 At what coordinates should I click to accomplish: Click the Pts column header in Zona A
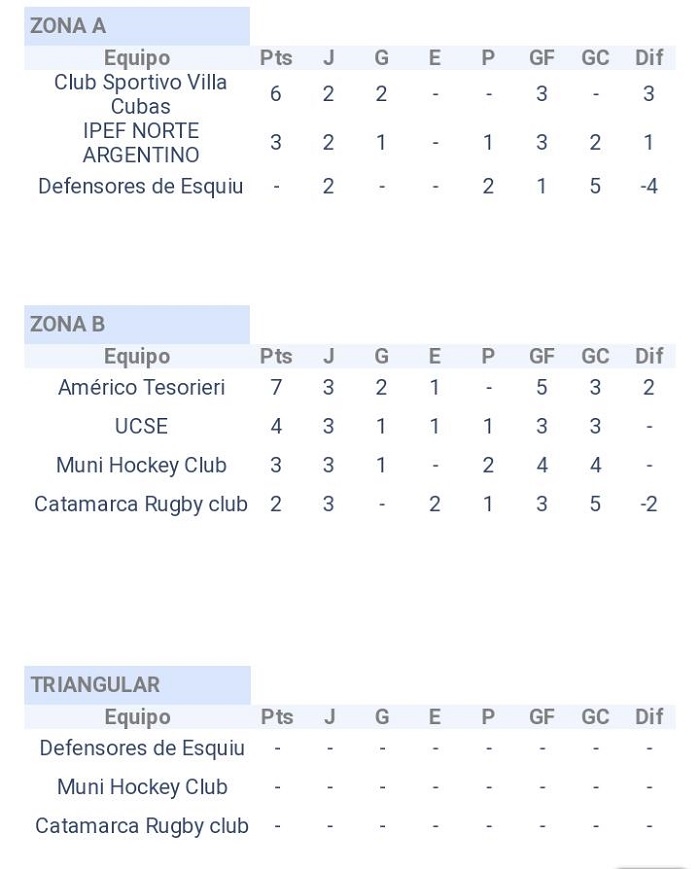(x=276, y=58)
